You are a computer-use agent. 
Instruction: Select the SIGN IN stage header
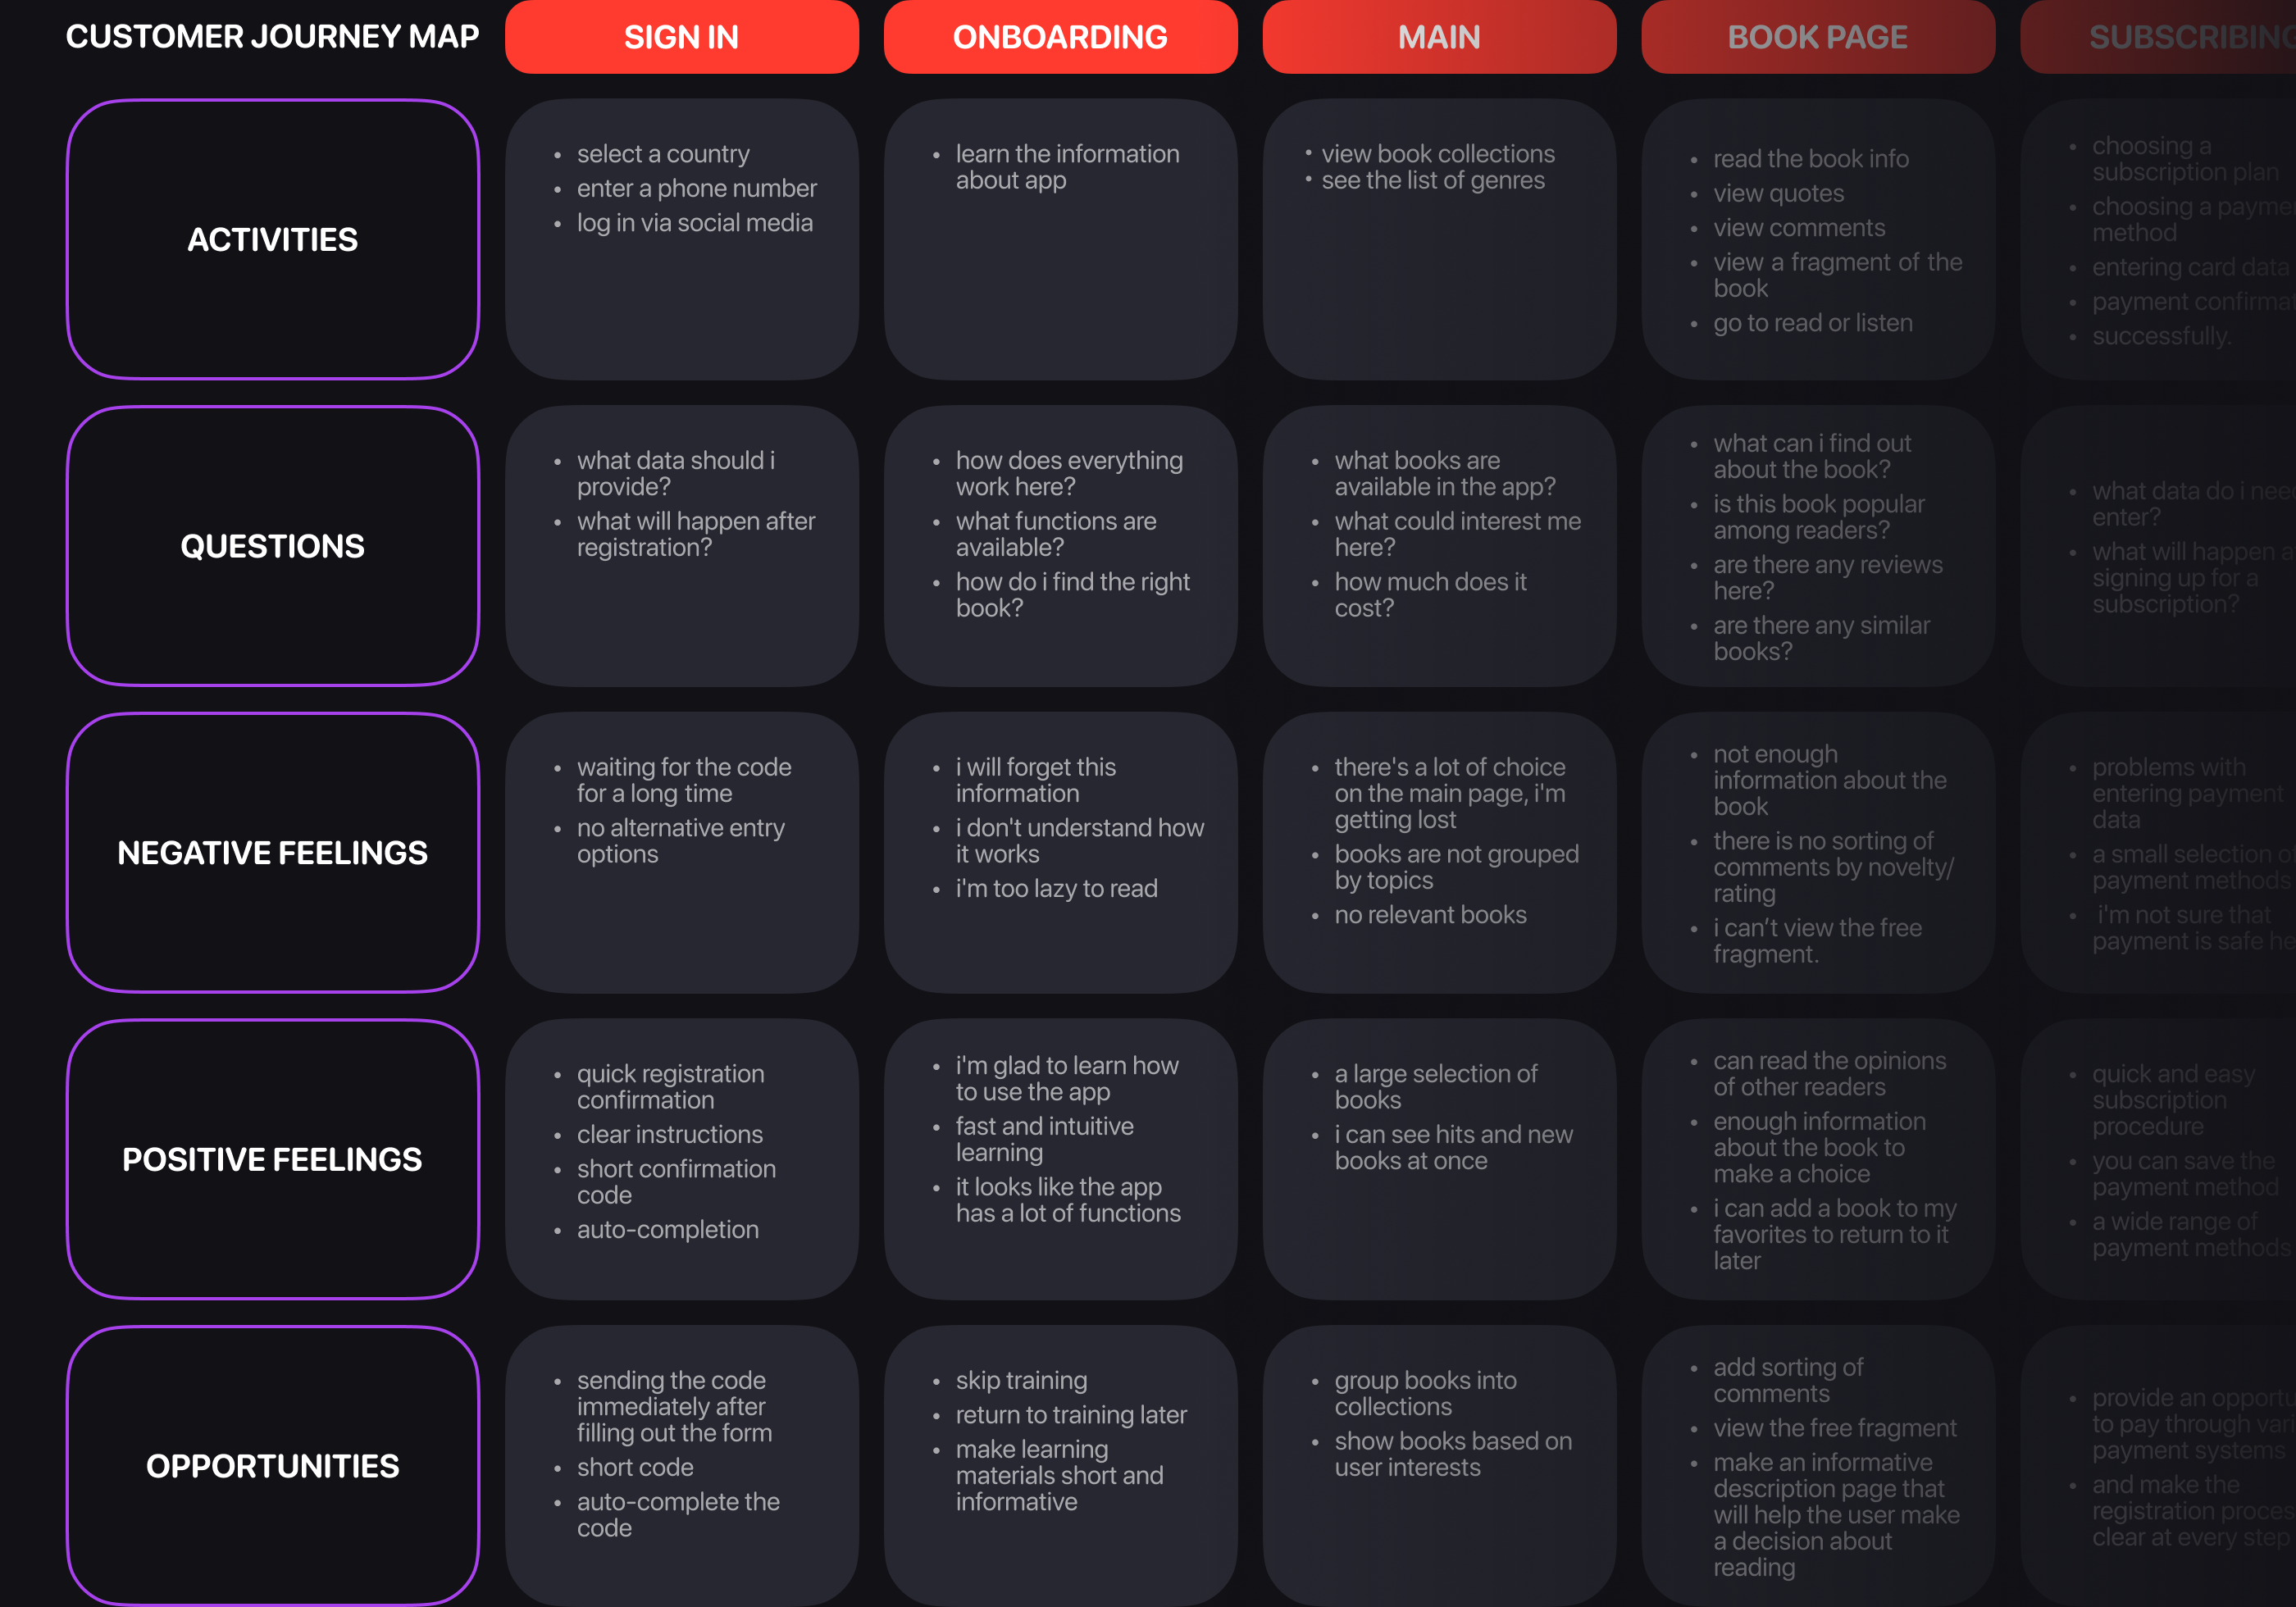pos(681,37)
